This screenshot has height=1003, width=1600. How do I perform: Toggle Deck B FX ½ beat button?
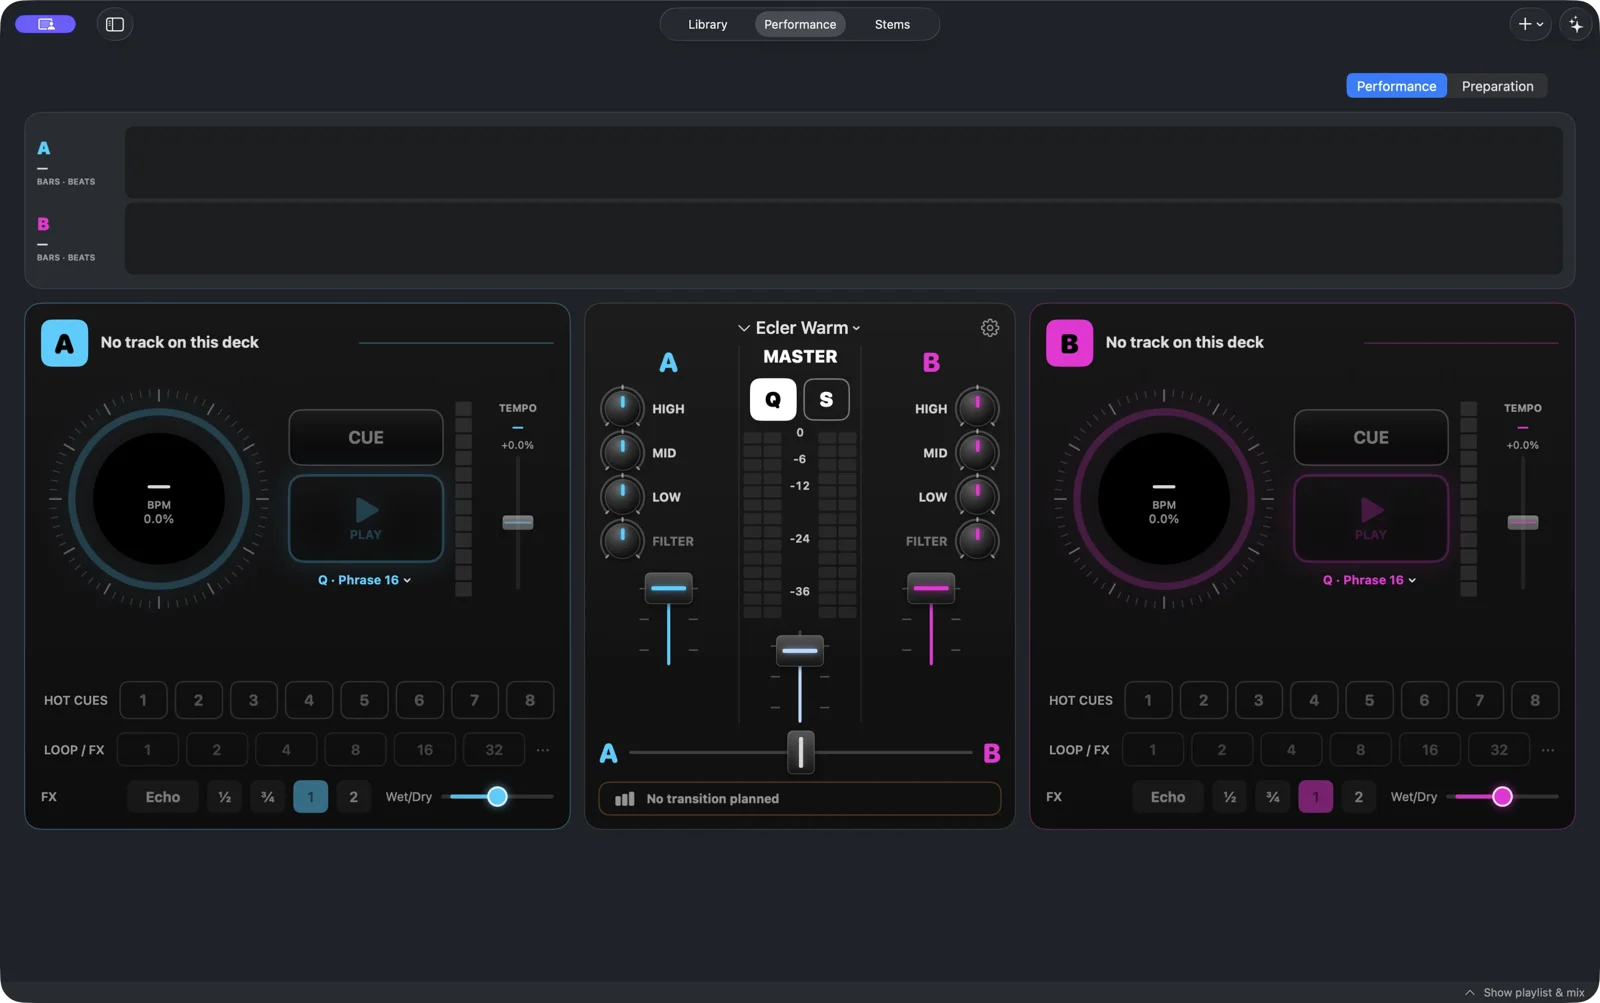click(x=1230, y=797)
